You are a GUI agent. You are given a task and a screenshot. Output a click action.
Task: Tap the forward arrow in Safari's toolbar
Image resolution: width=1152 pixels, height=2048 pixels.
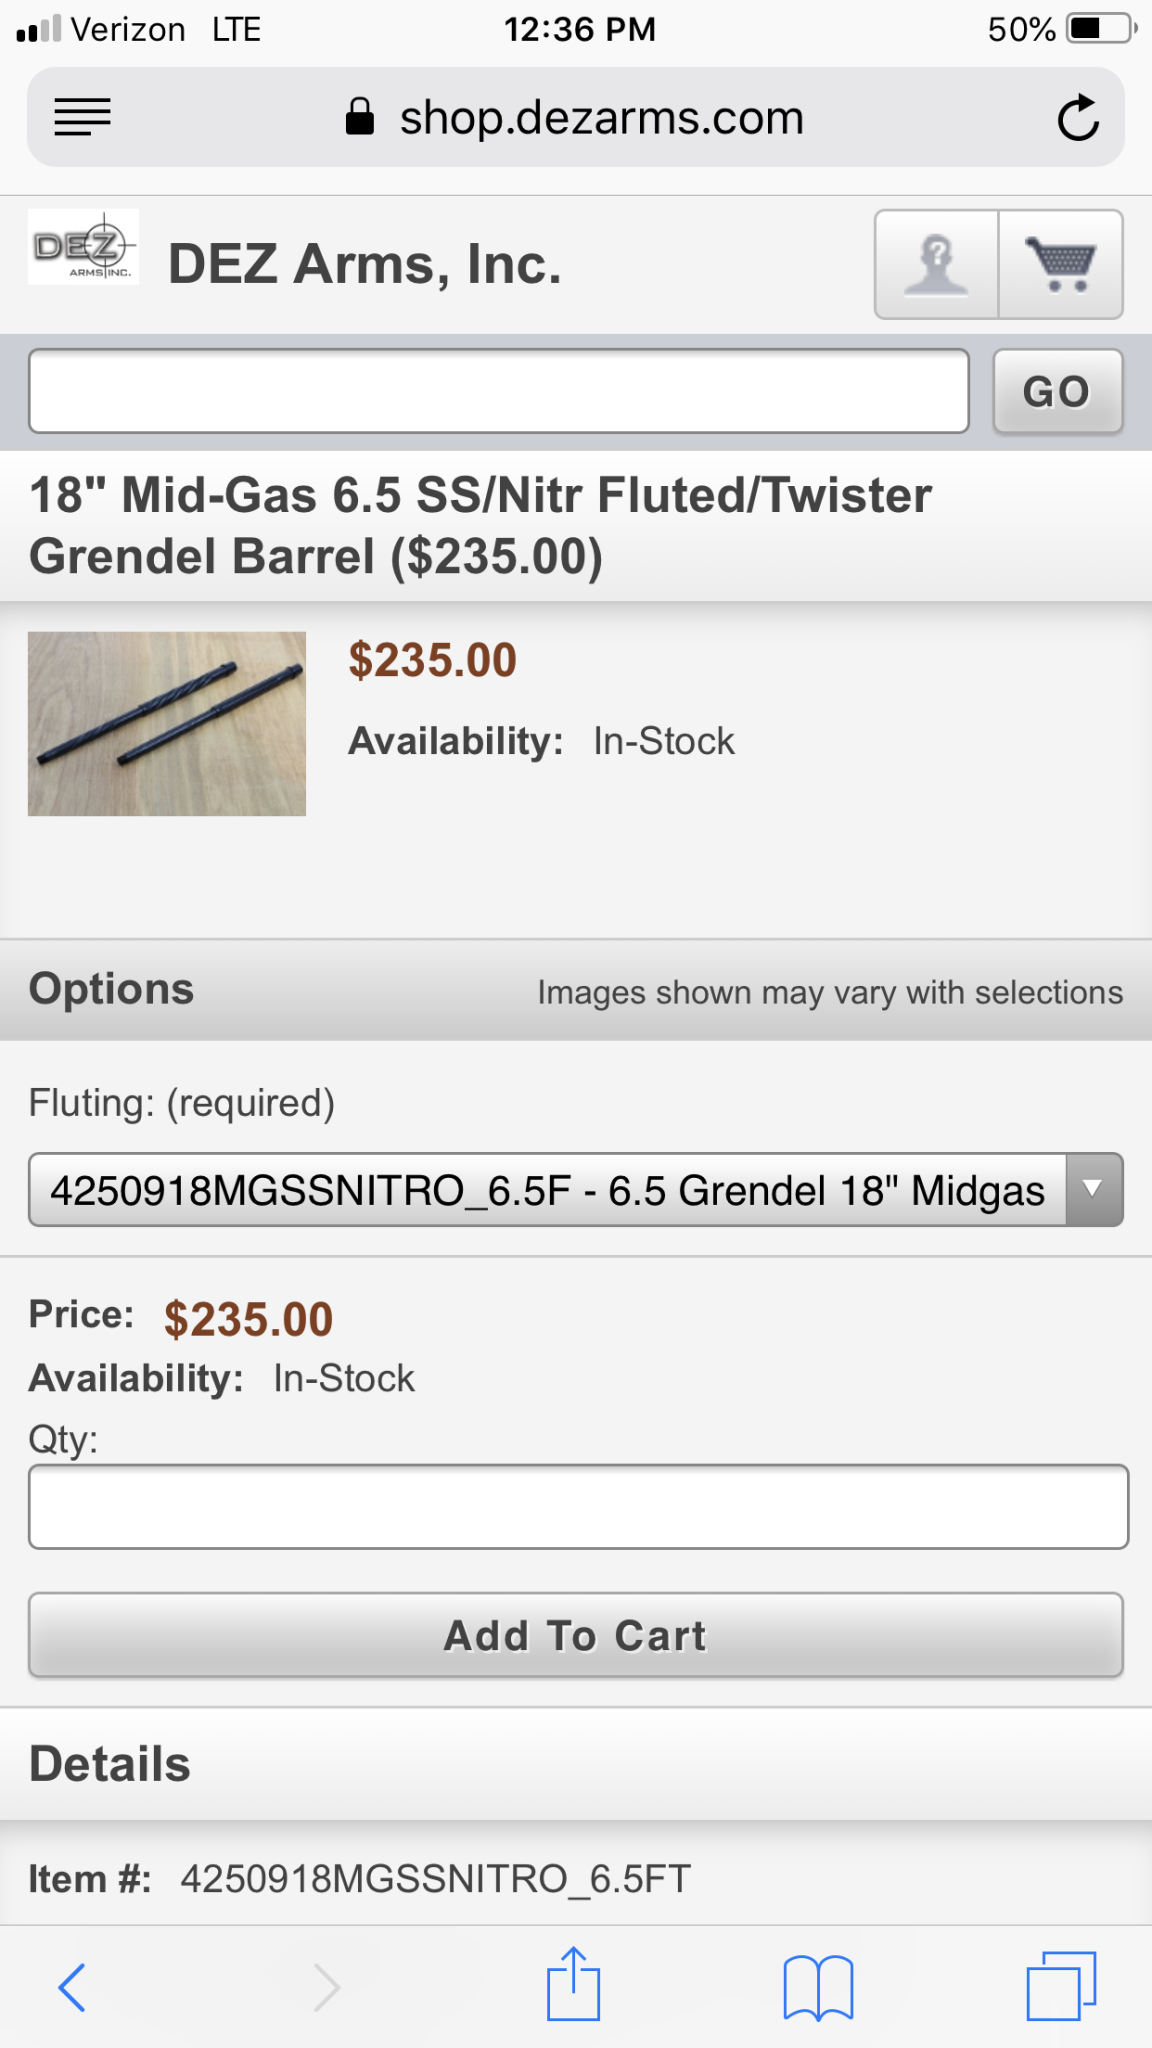tap(326, 1987)
